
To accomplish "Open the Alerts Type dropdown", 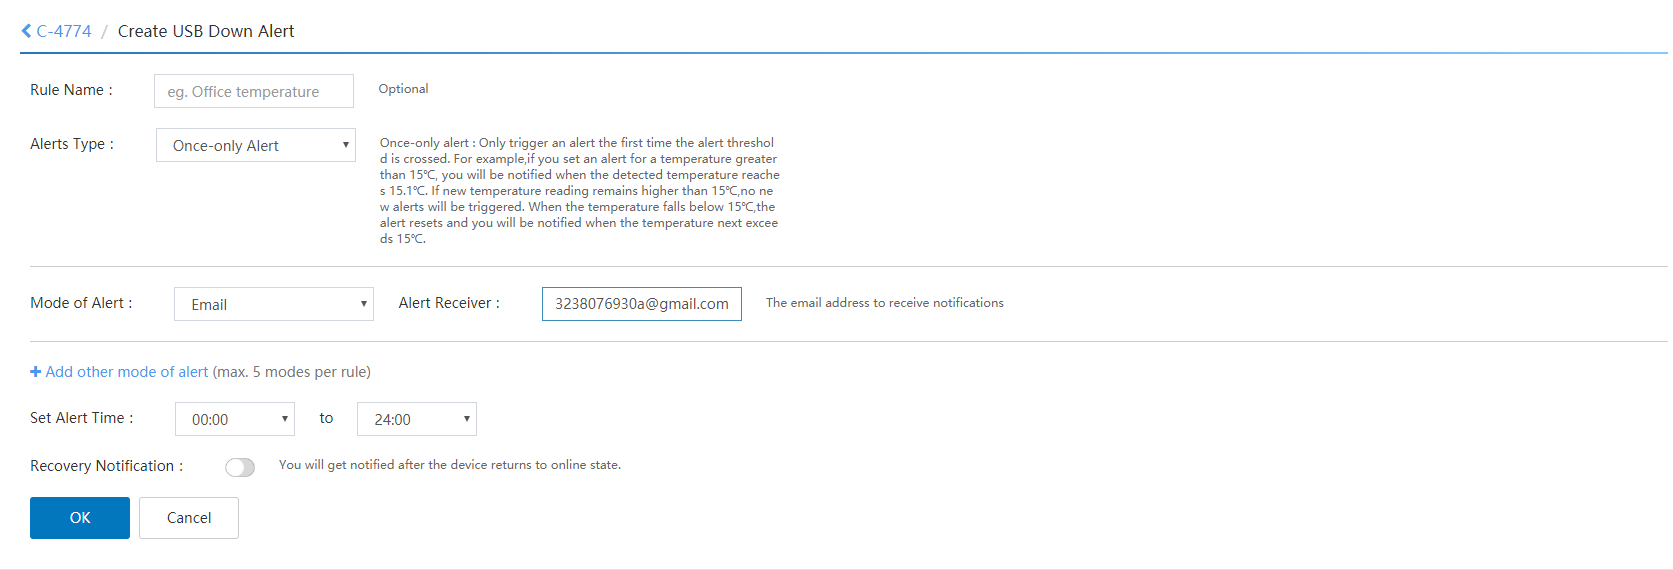I will click(256, 145).
